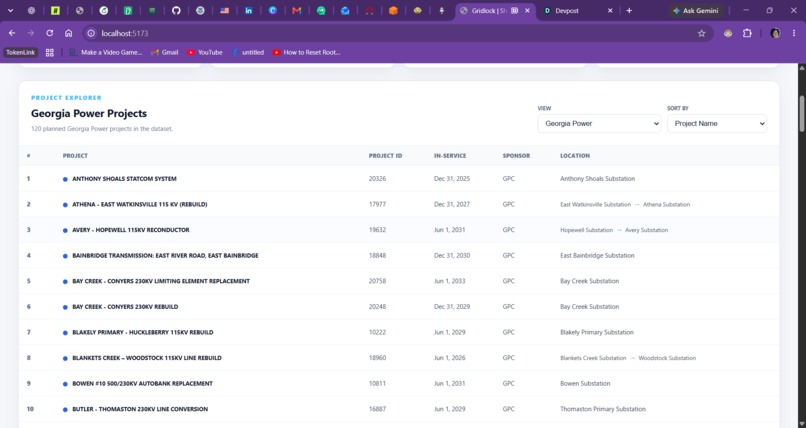Screen dimensions: 806x428
Task: Open the pinned US flag tab
Action: (225, 10)
